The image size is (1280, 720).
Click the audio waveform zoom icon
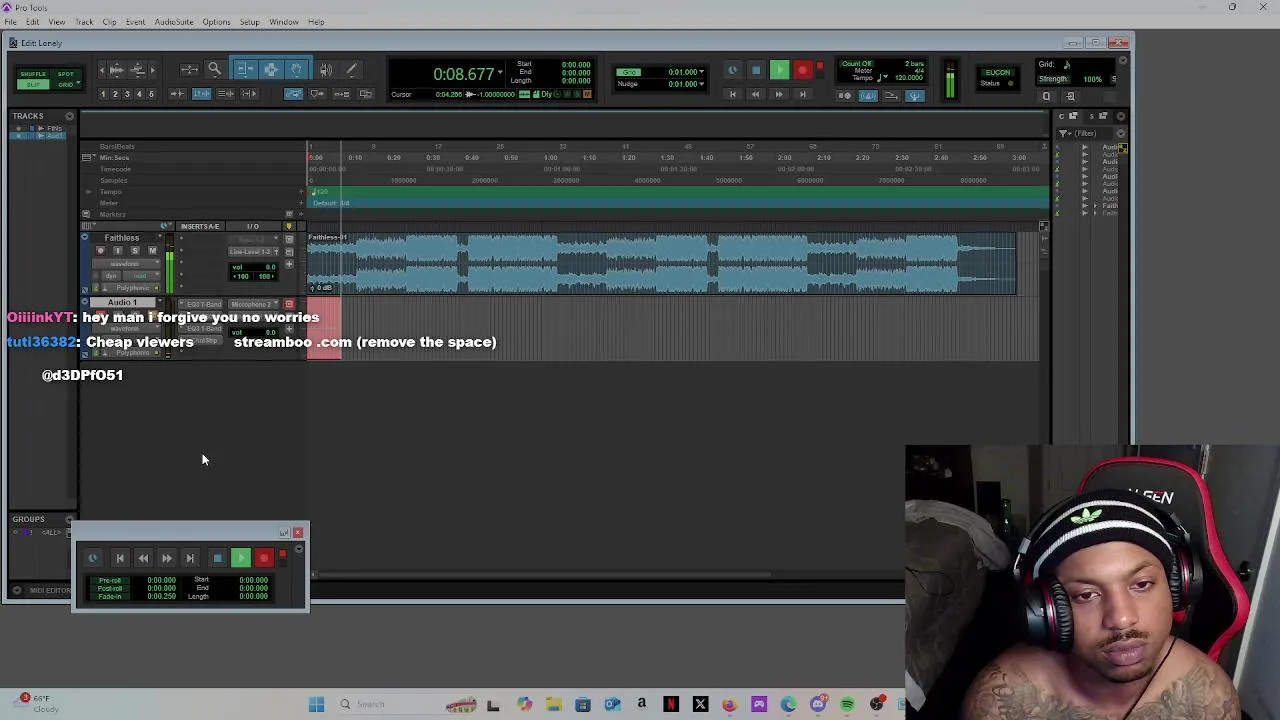pyautogui.click(x=116, y=70)
